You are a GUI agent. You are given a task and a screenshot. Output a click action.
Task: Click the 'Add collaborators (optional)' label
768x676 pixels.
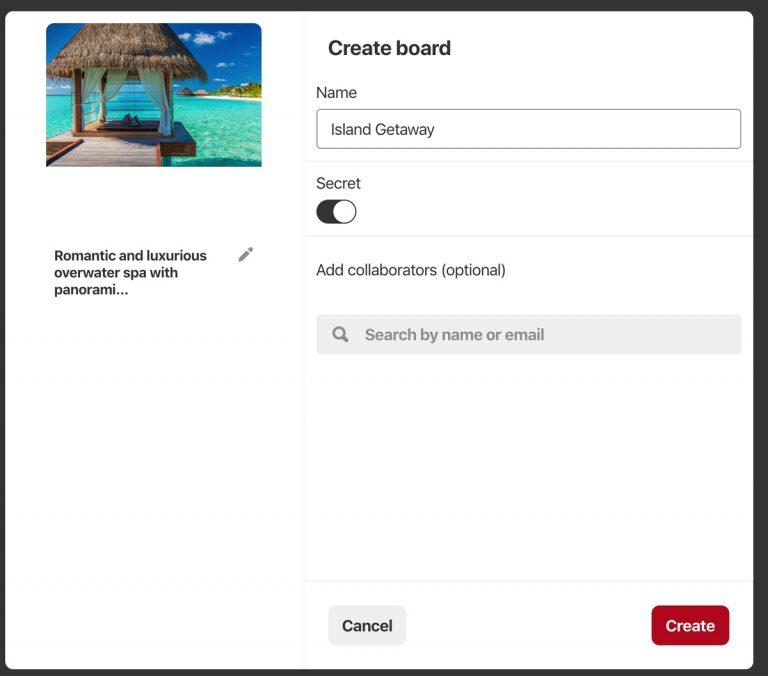(x=411, y=270)
